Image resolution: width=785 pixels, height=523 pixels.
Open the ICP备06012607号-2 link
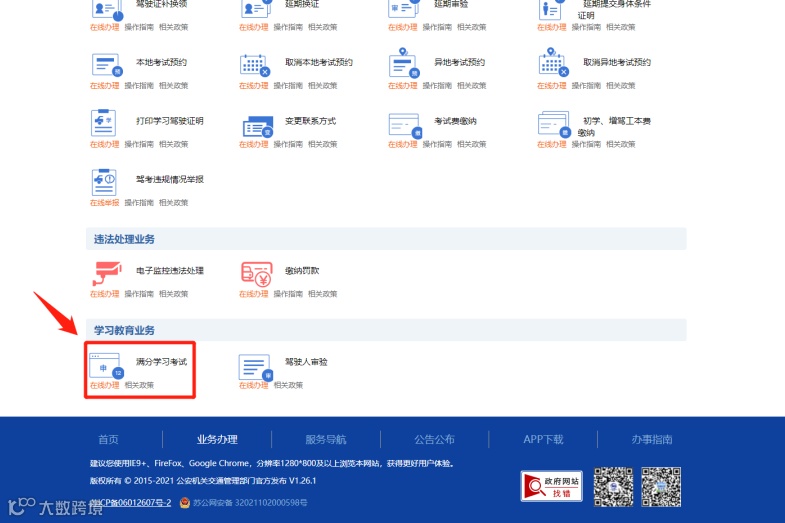(133, 502)
